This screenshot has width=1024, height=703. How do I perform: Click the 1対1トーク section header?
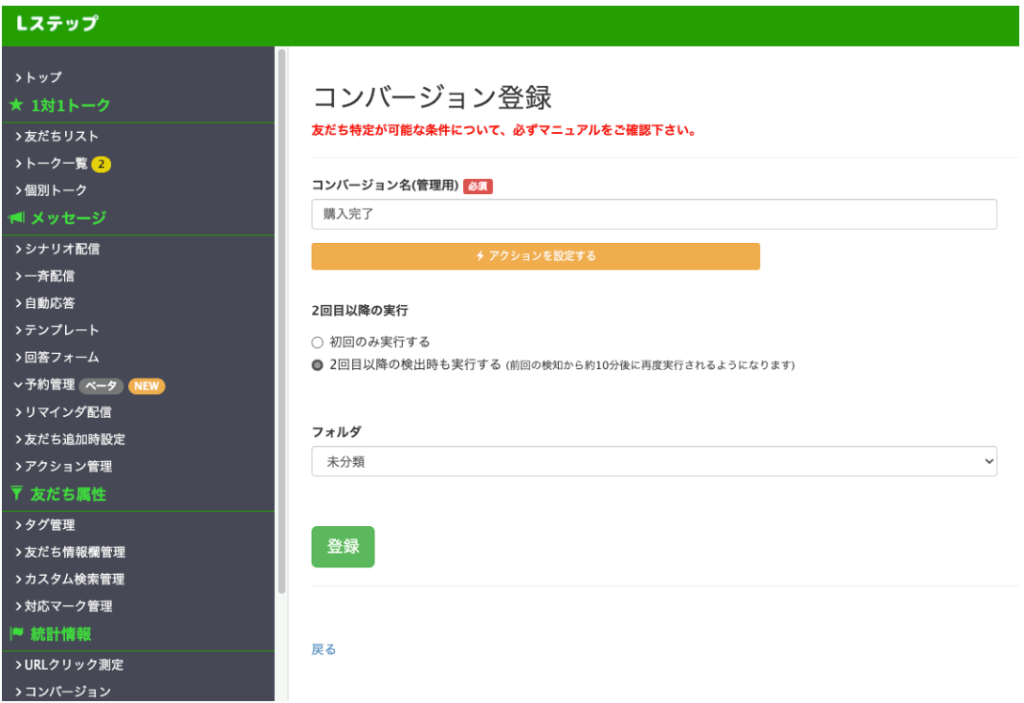pyautogui.click(x=71, y=105)
